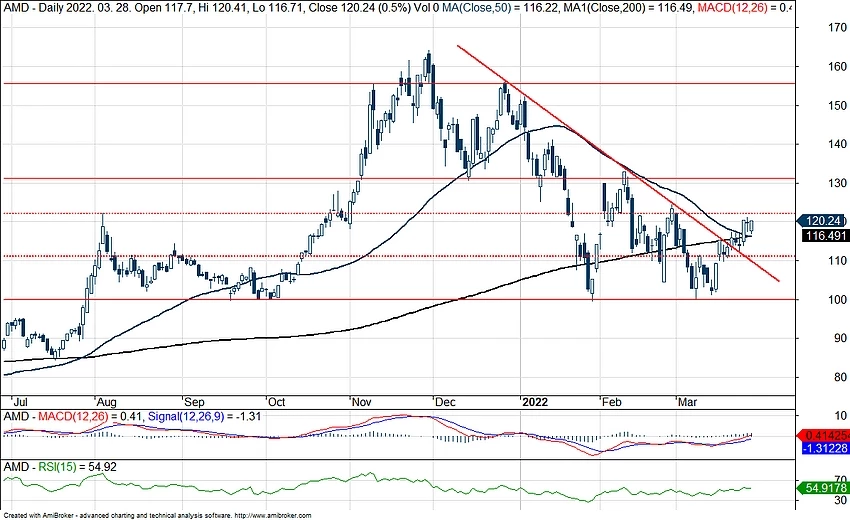Click the Oct month label on the time axis
Screen dimensions: 850x520
coord(276,402)
